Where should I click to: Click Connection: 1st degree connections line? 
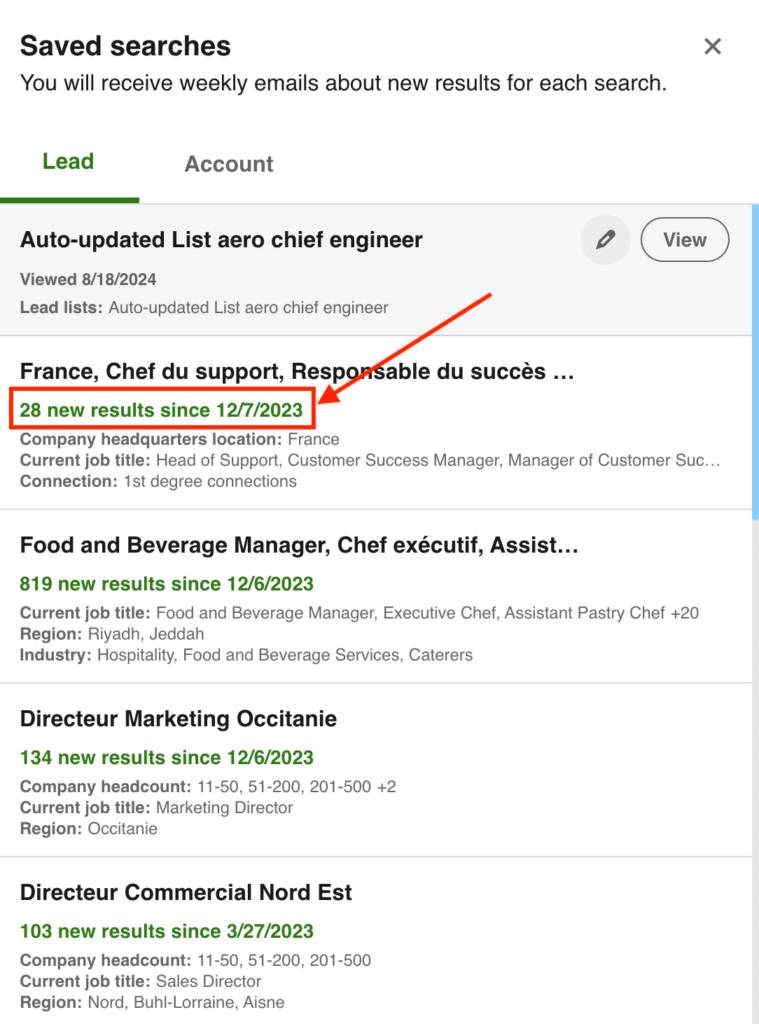point(158,481)
